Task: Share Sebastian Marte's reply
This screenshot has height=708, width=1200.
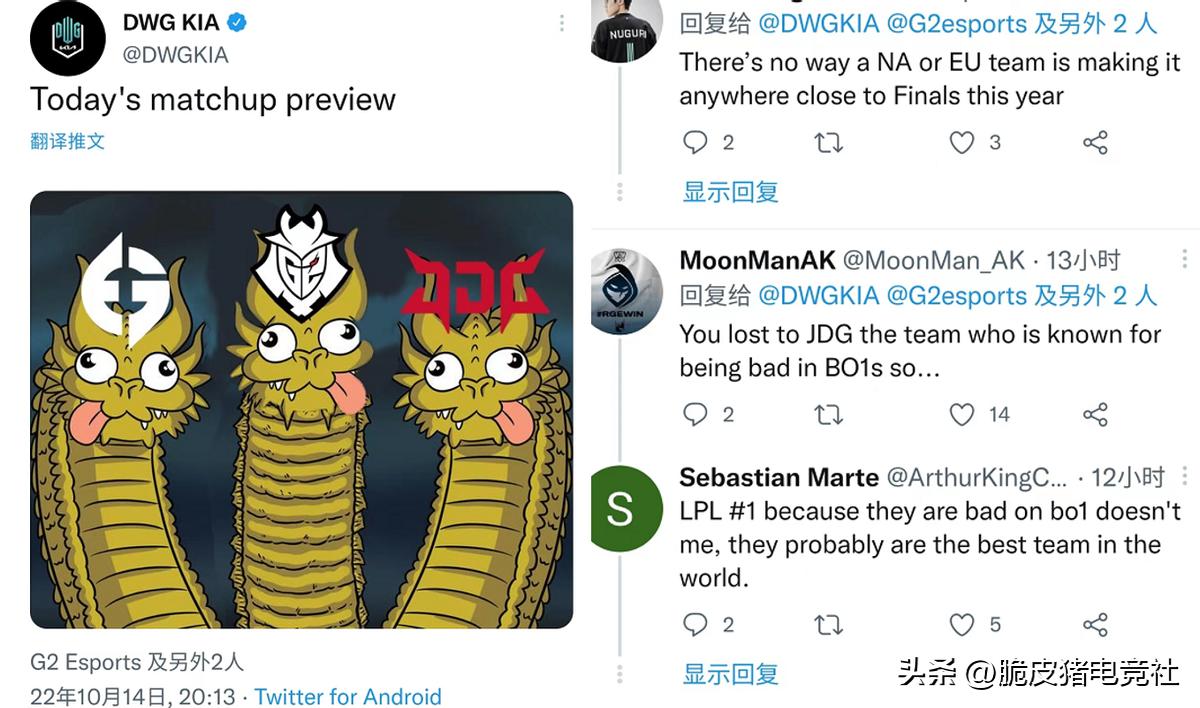Action: (x=1096, y=625)
